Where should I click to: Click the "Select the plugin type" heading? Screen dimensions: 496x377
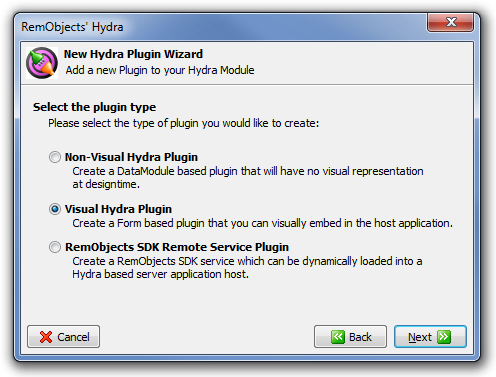(94, 107)
